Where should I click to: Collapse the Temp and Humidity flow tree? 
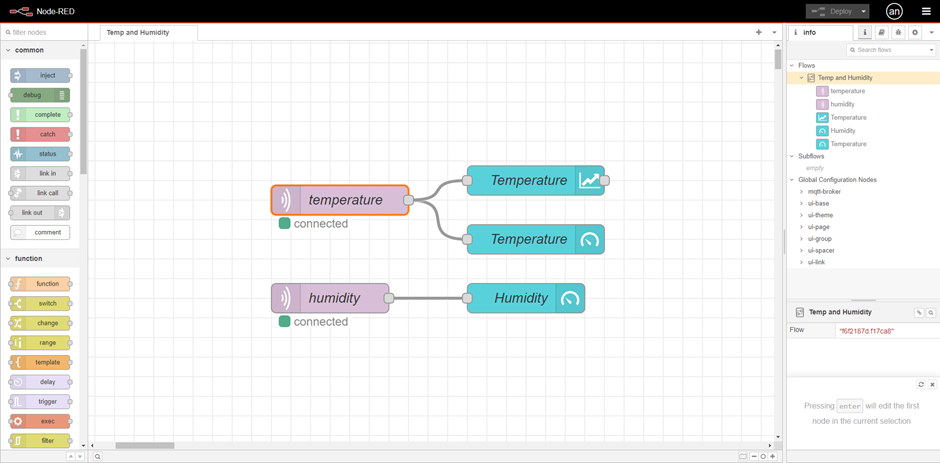pyautogui.click(x=802, y=78)
